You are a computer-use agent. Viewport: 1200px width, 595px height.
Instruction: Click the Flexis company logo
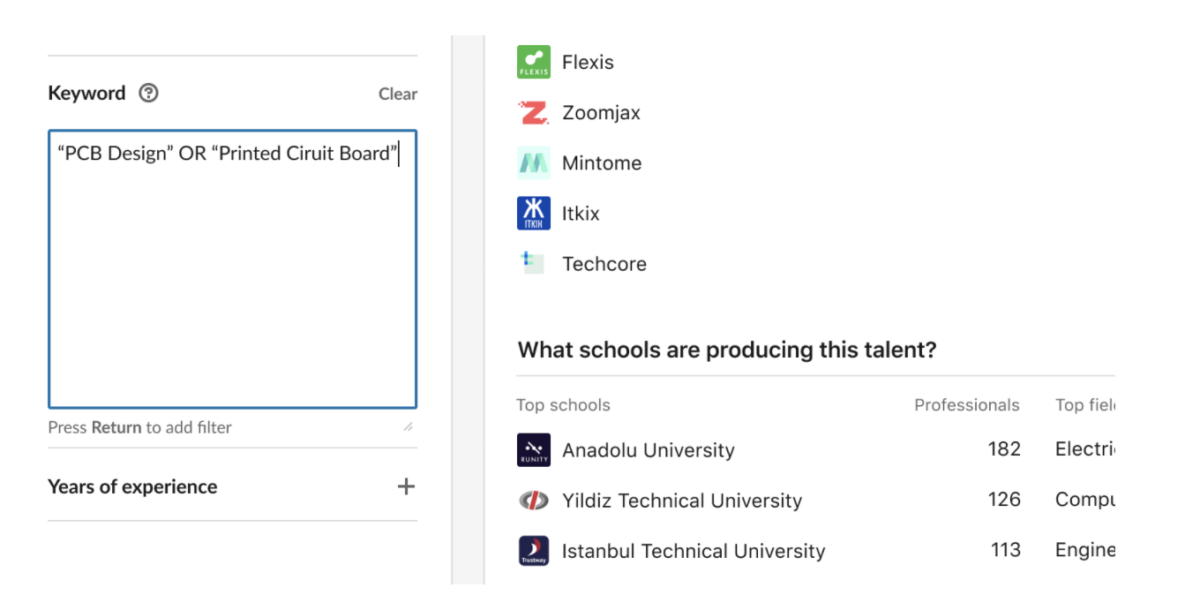(532, 61)
